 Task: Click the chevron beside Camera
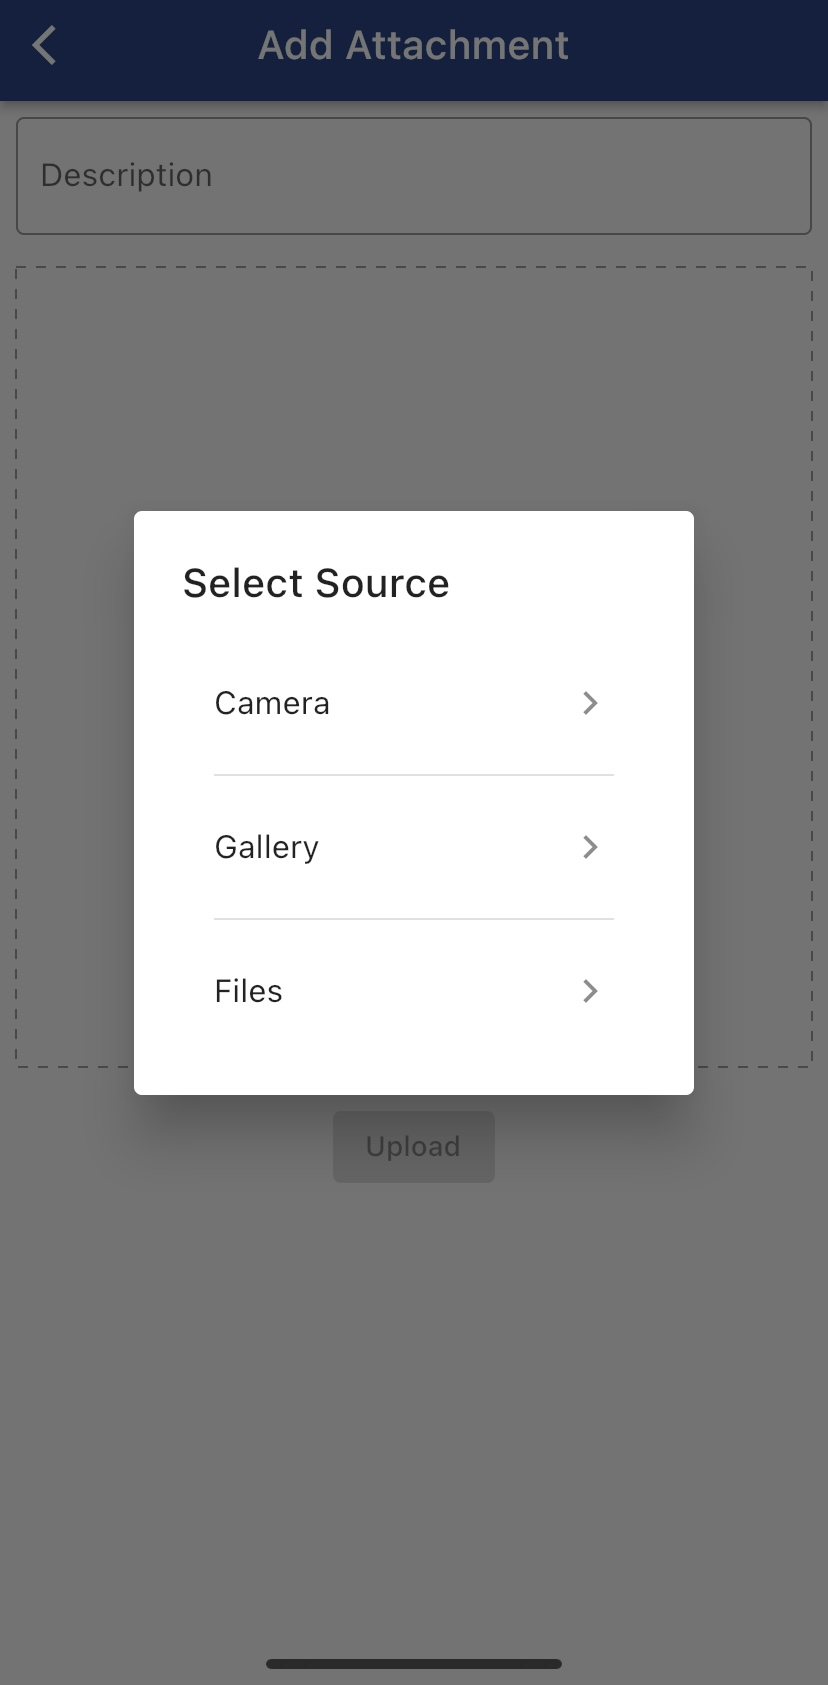click(x=590, y=703)
